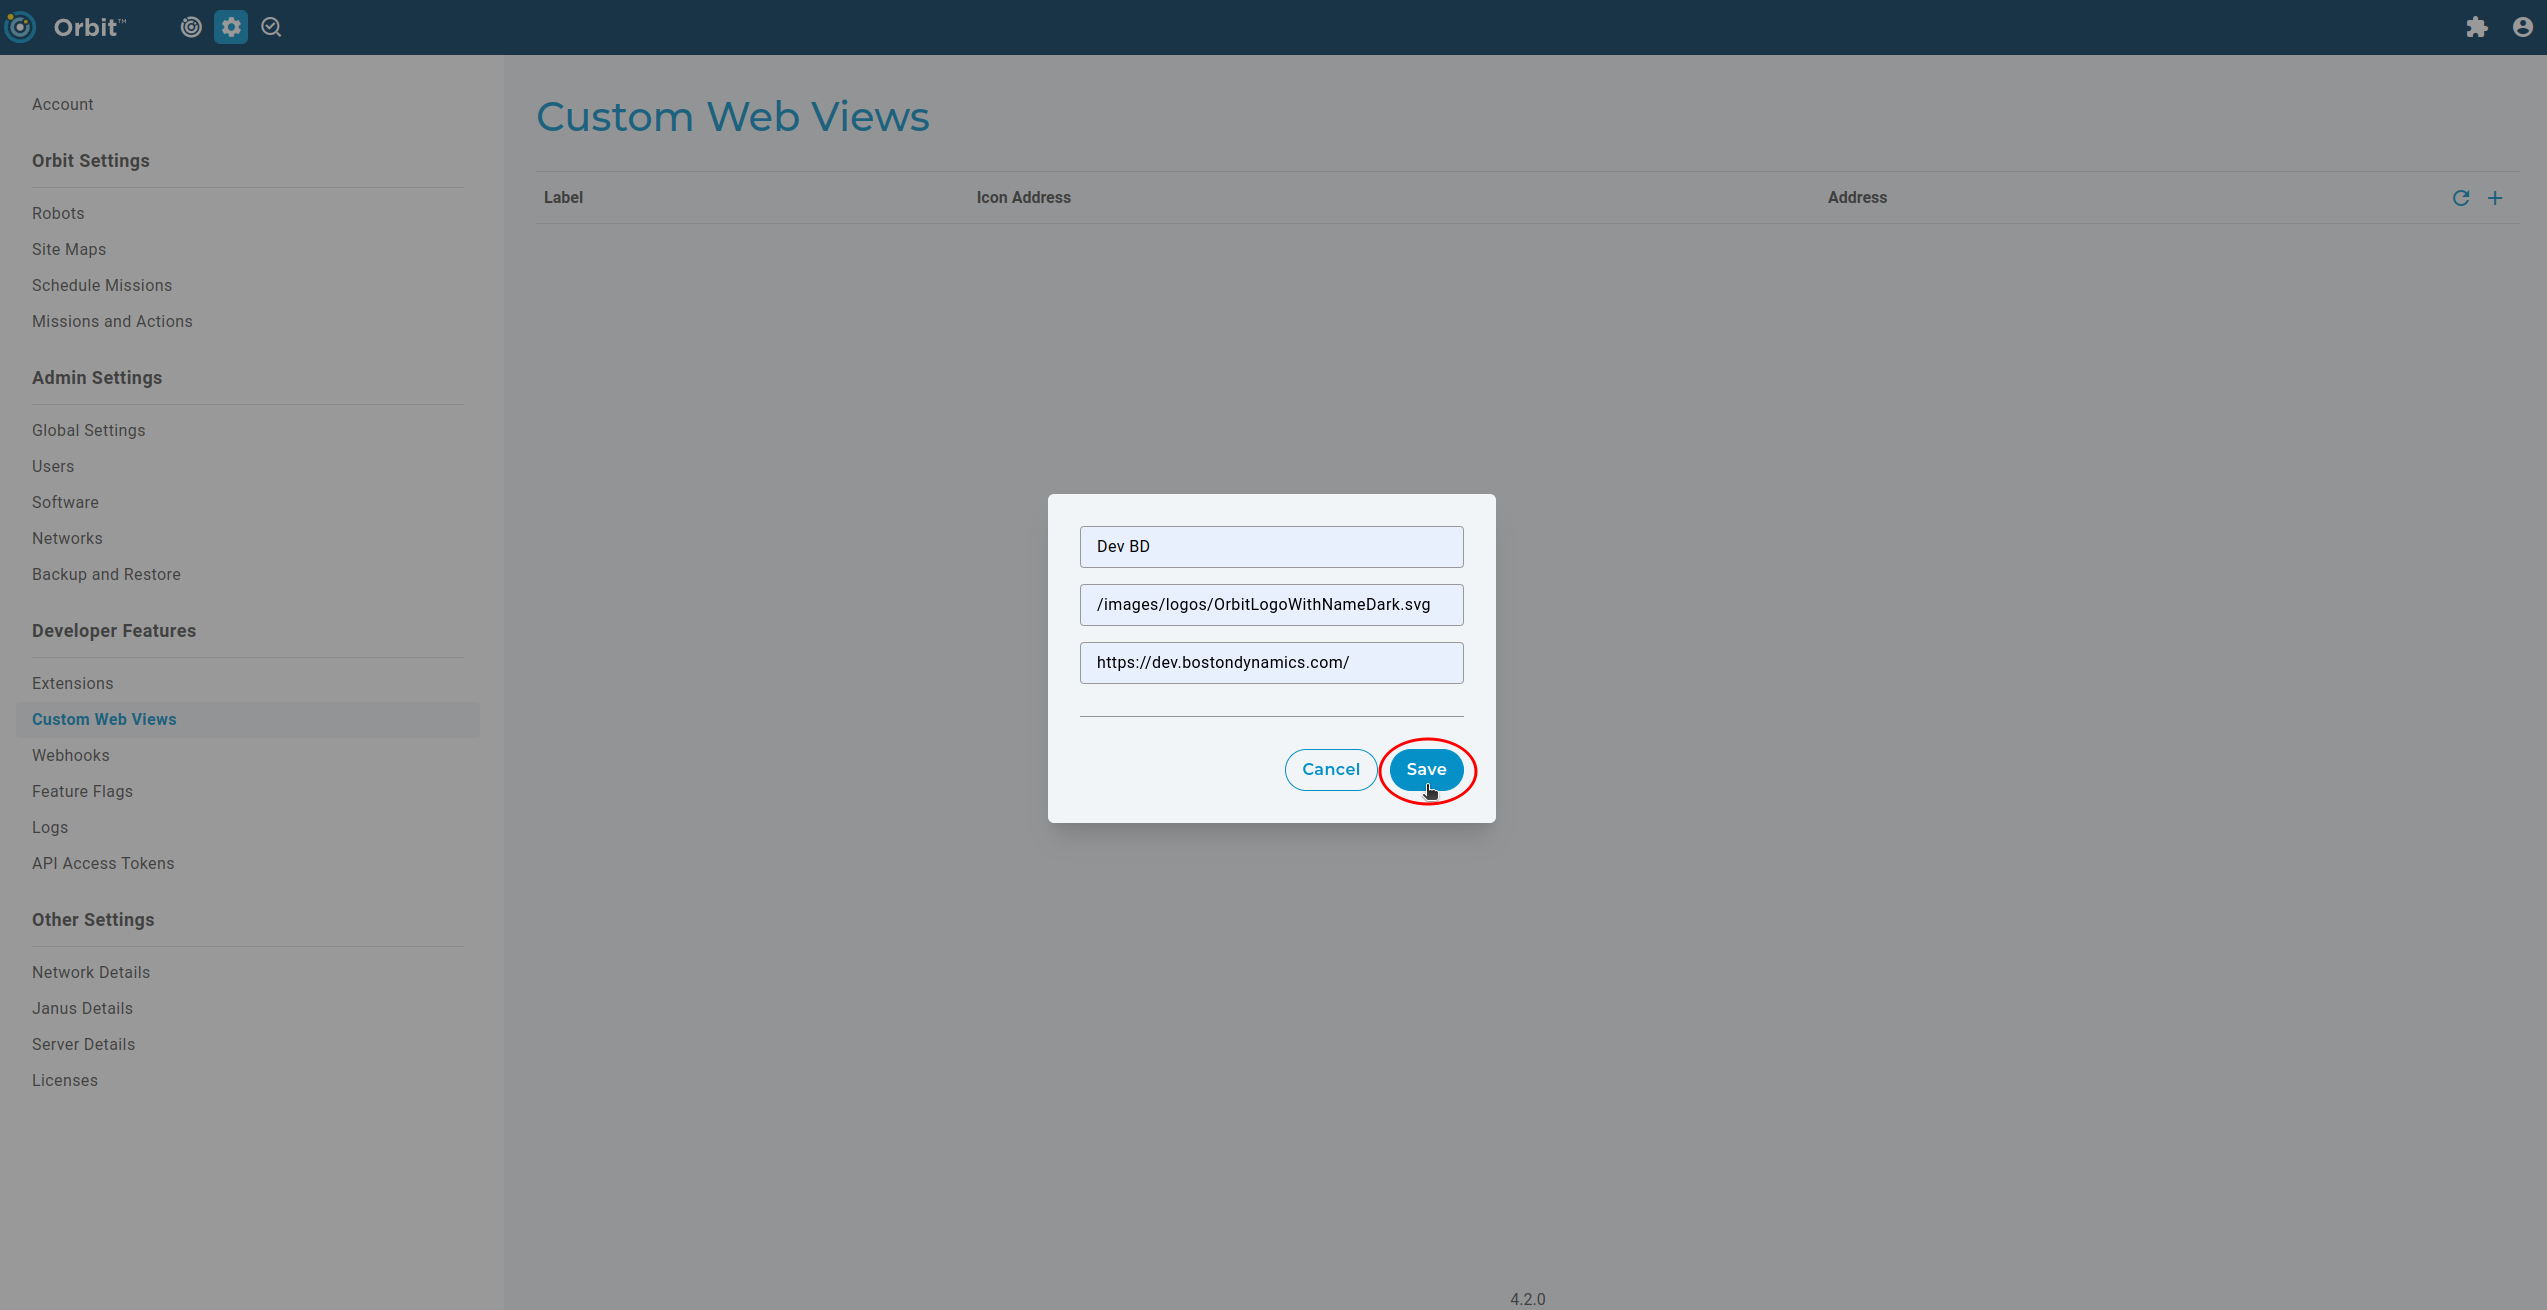
Task: Click the icon address SVG path field
Action: click(x=1271, y=605)
